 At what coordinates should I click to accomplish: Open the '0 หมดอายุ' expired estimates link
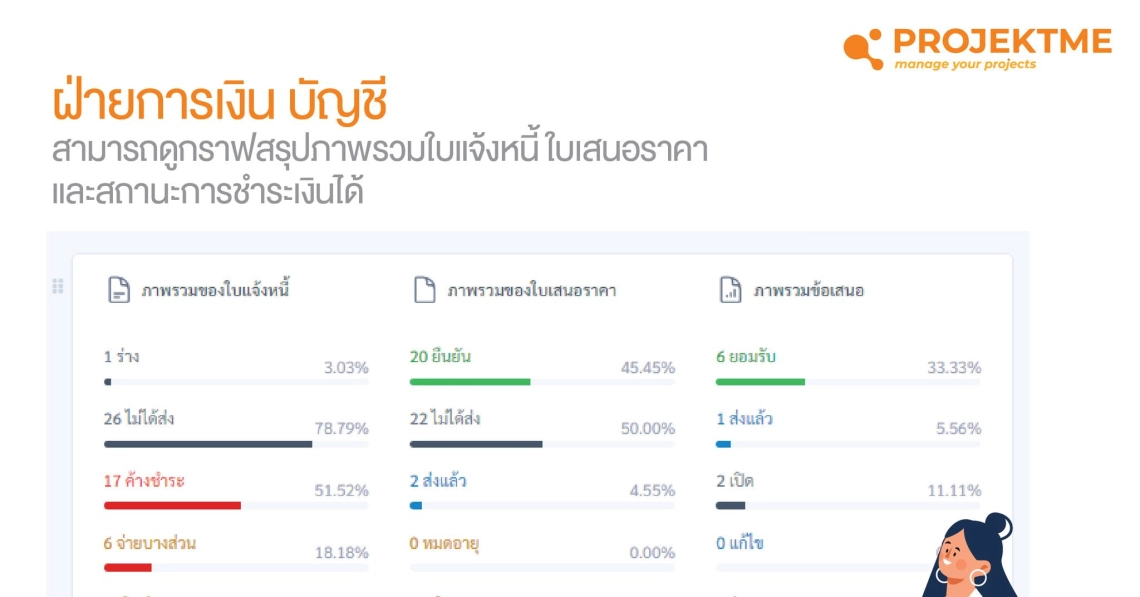tap(444, 543)
